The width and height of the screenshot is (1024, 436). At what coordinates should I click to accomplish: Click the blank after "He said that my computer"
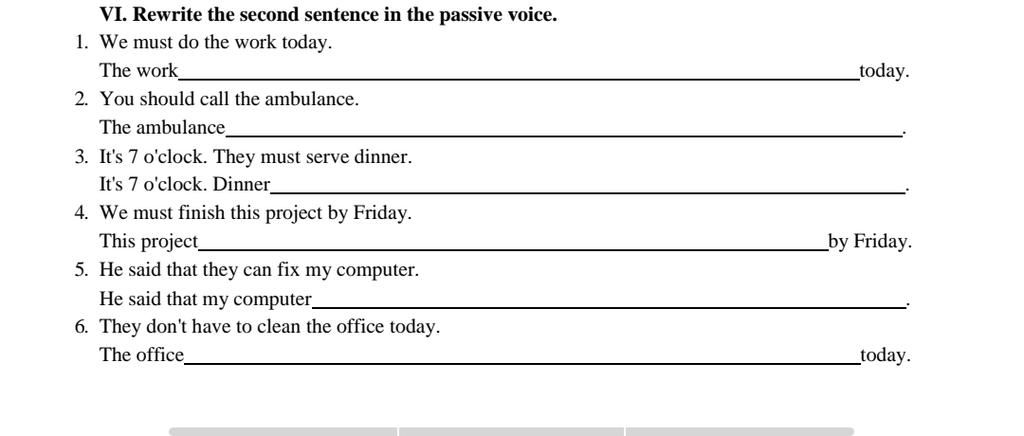pos(608,300)
